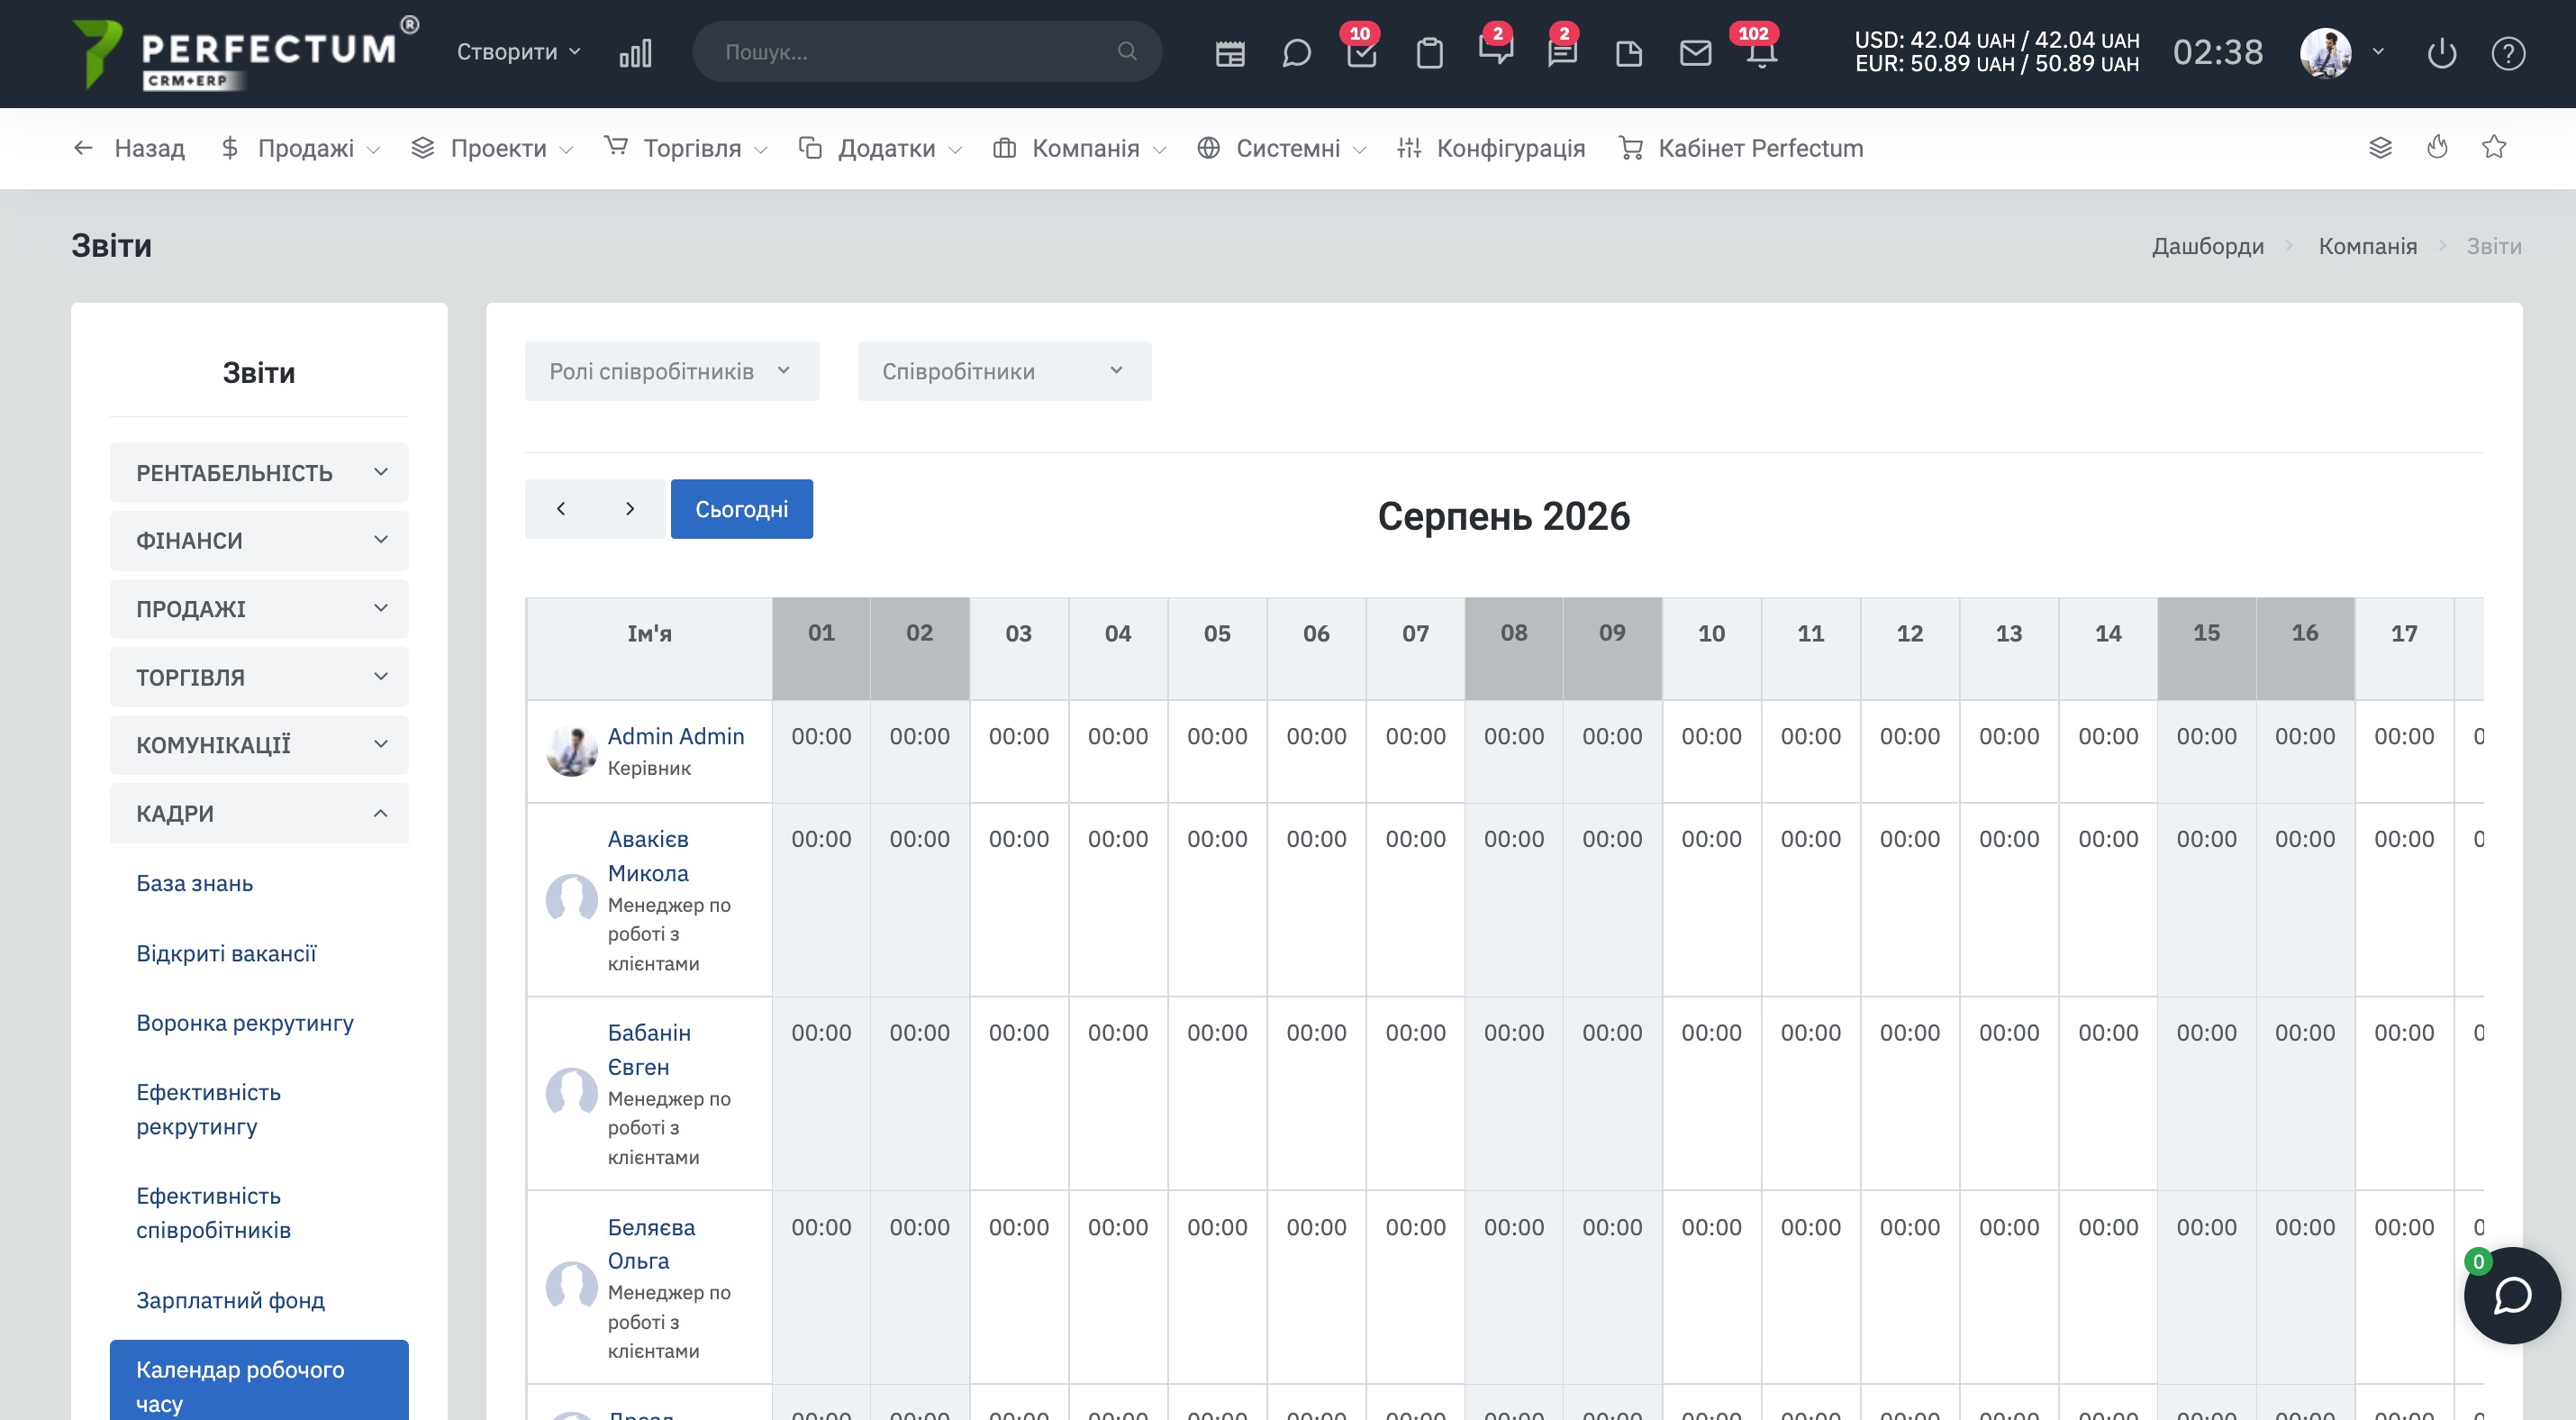The image size is (2576, 1420).
Task: Expand ТОРГІВЛЯ sidebar section
Action: (x=259, y=677)
